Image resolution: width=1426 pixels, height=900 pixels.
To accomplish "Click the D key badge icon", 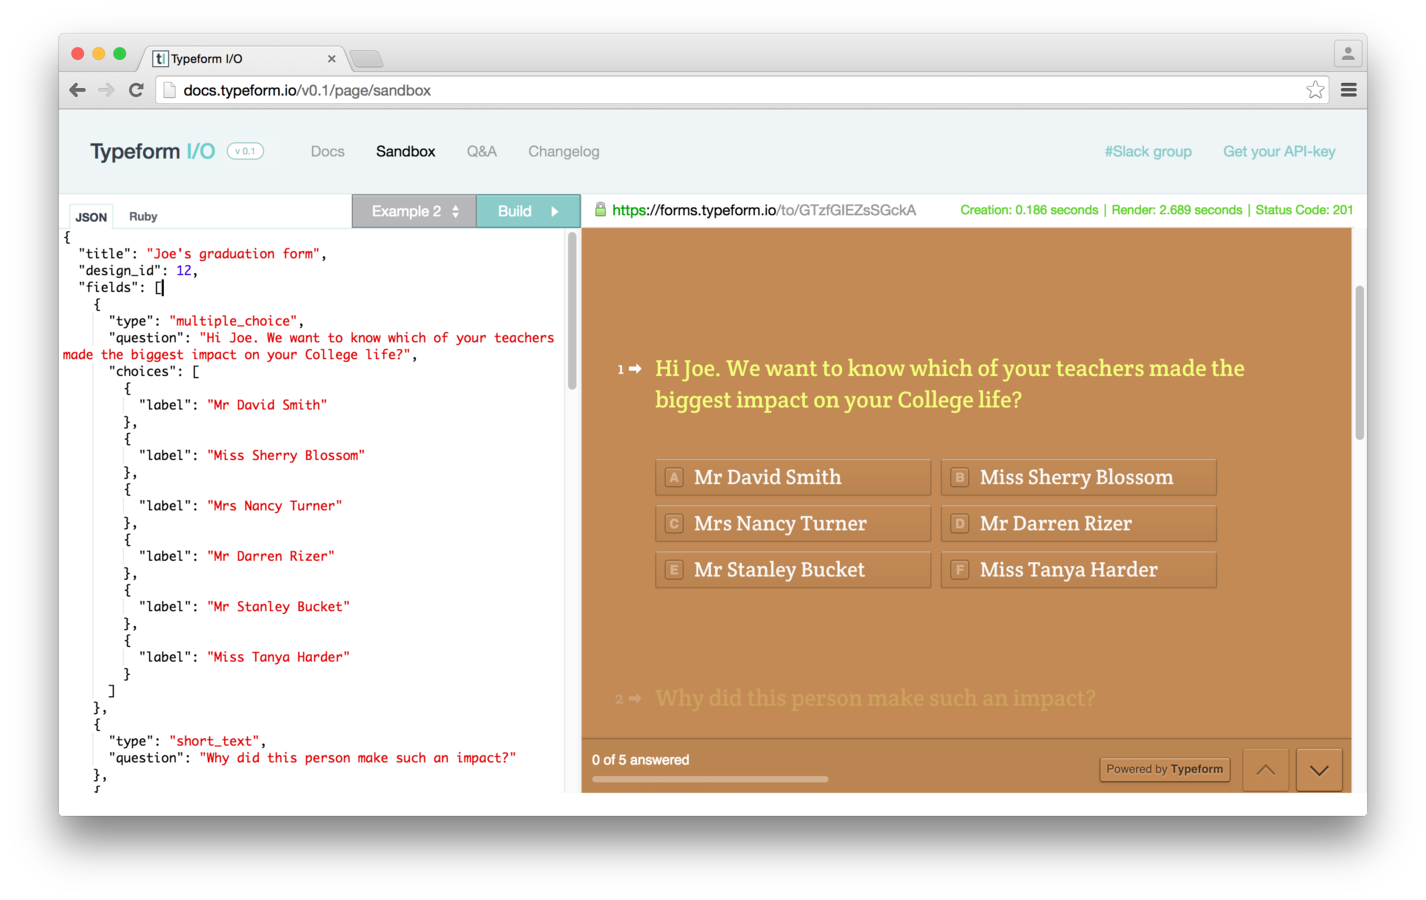I will (x=960, y=523).
